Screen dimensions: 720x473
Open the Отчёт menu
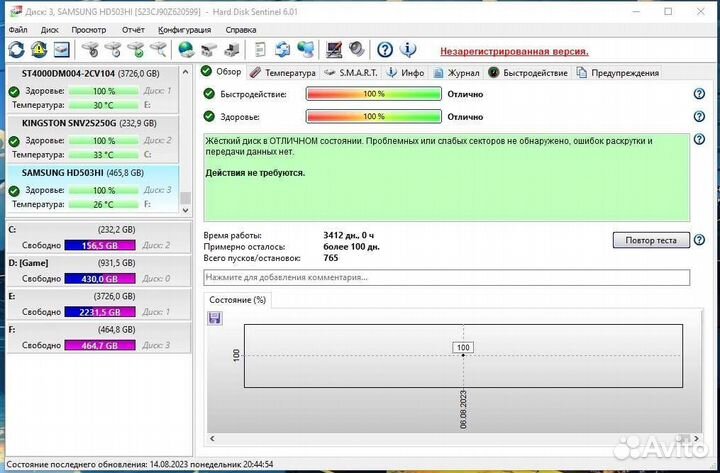133,30
